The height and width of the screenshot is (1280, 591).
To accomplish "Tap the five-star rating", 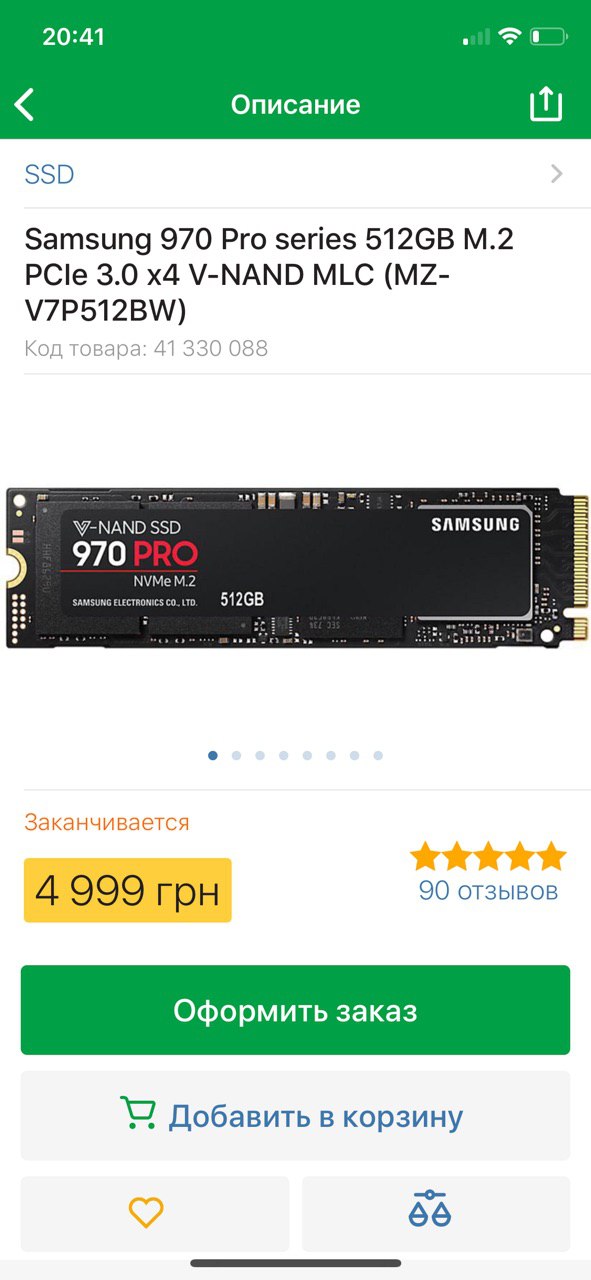I will (x=488, y=857).
